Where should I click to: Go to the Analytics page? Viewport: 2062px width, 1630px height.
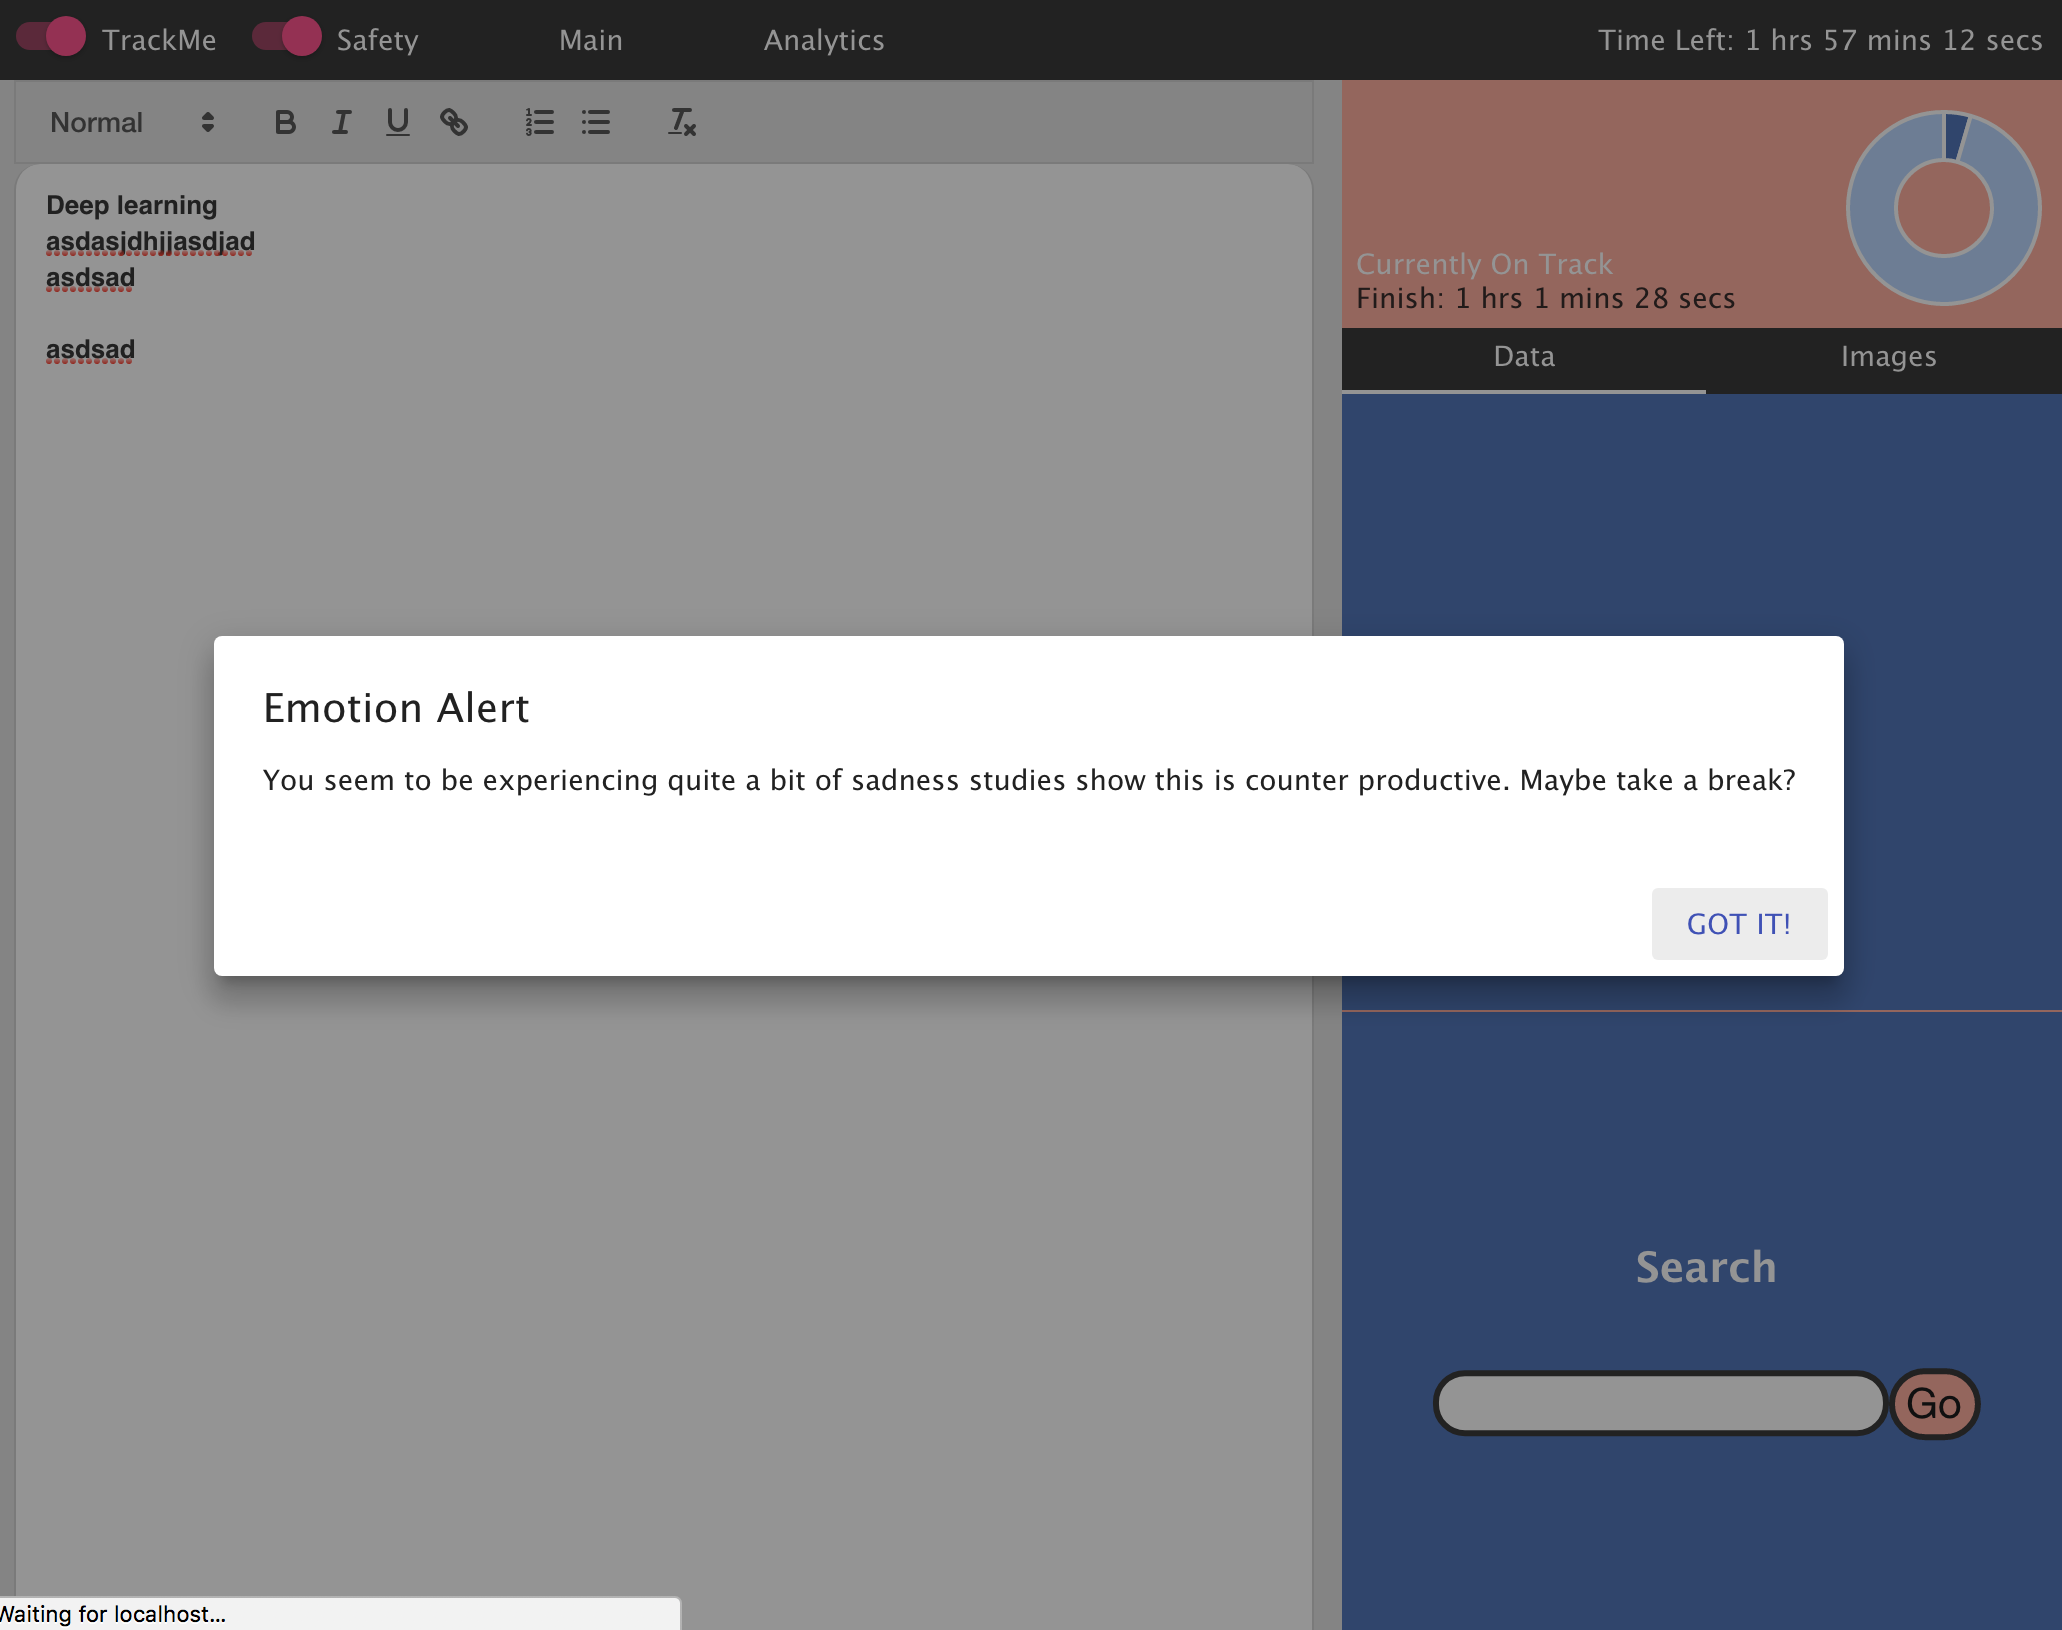click(824, 40)
